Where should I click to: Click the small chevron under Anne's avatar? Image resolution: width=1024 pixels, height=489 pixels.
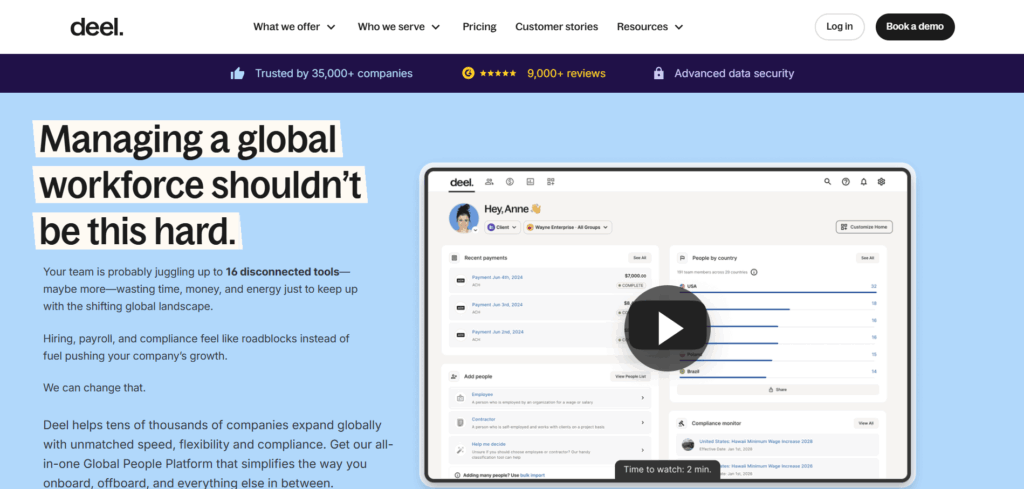click(475, 230)
